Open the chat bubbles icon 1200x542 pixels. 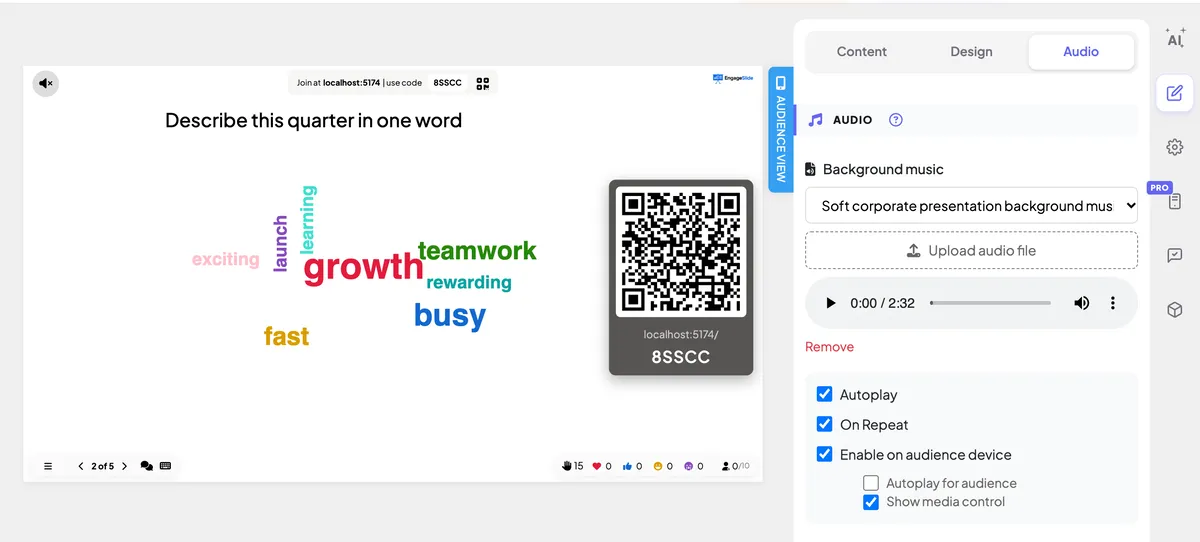point(147,466)
